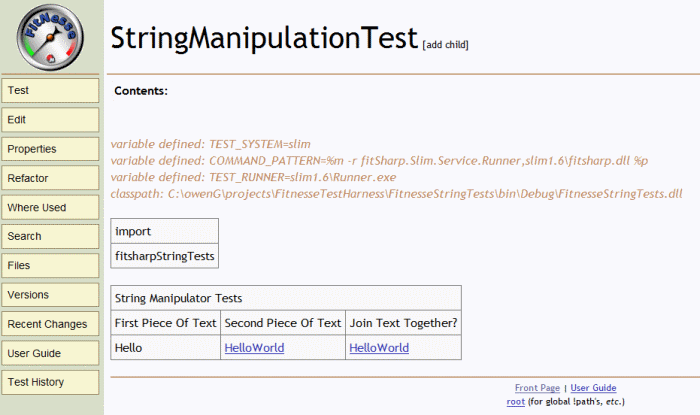Click the page title StringManipulationTest

point(264,37)
